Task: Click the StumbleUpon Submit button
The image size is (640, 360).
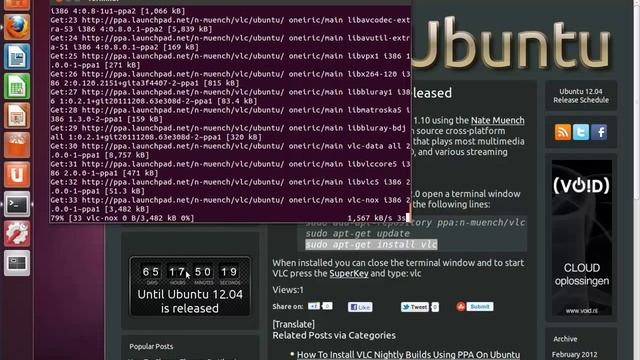Action: [475, 307]
